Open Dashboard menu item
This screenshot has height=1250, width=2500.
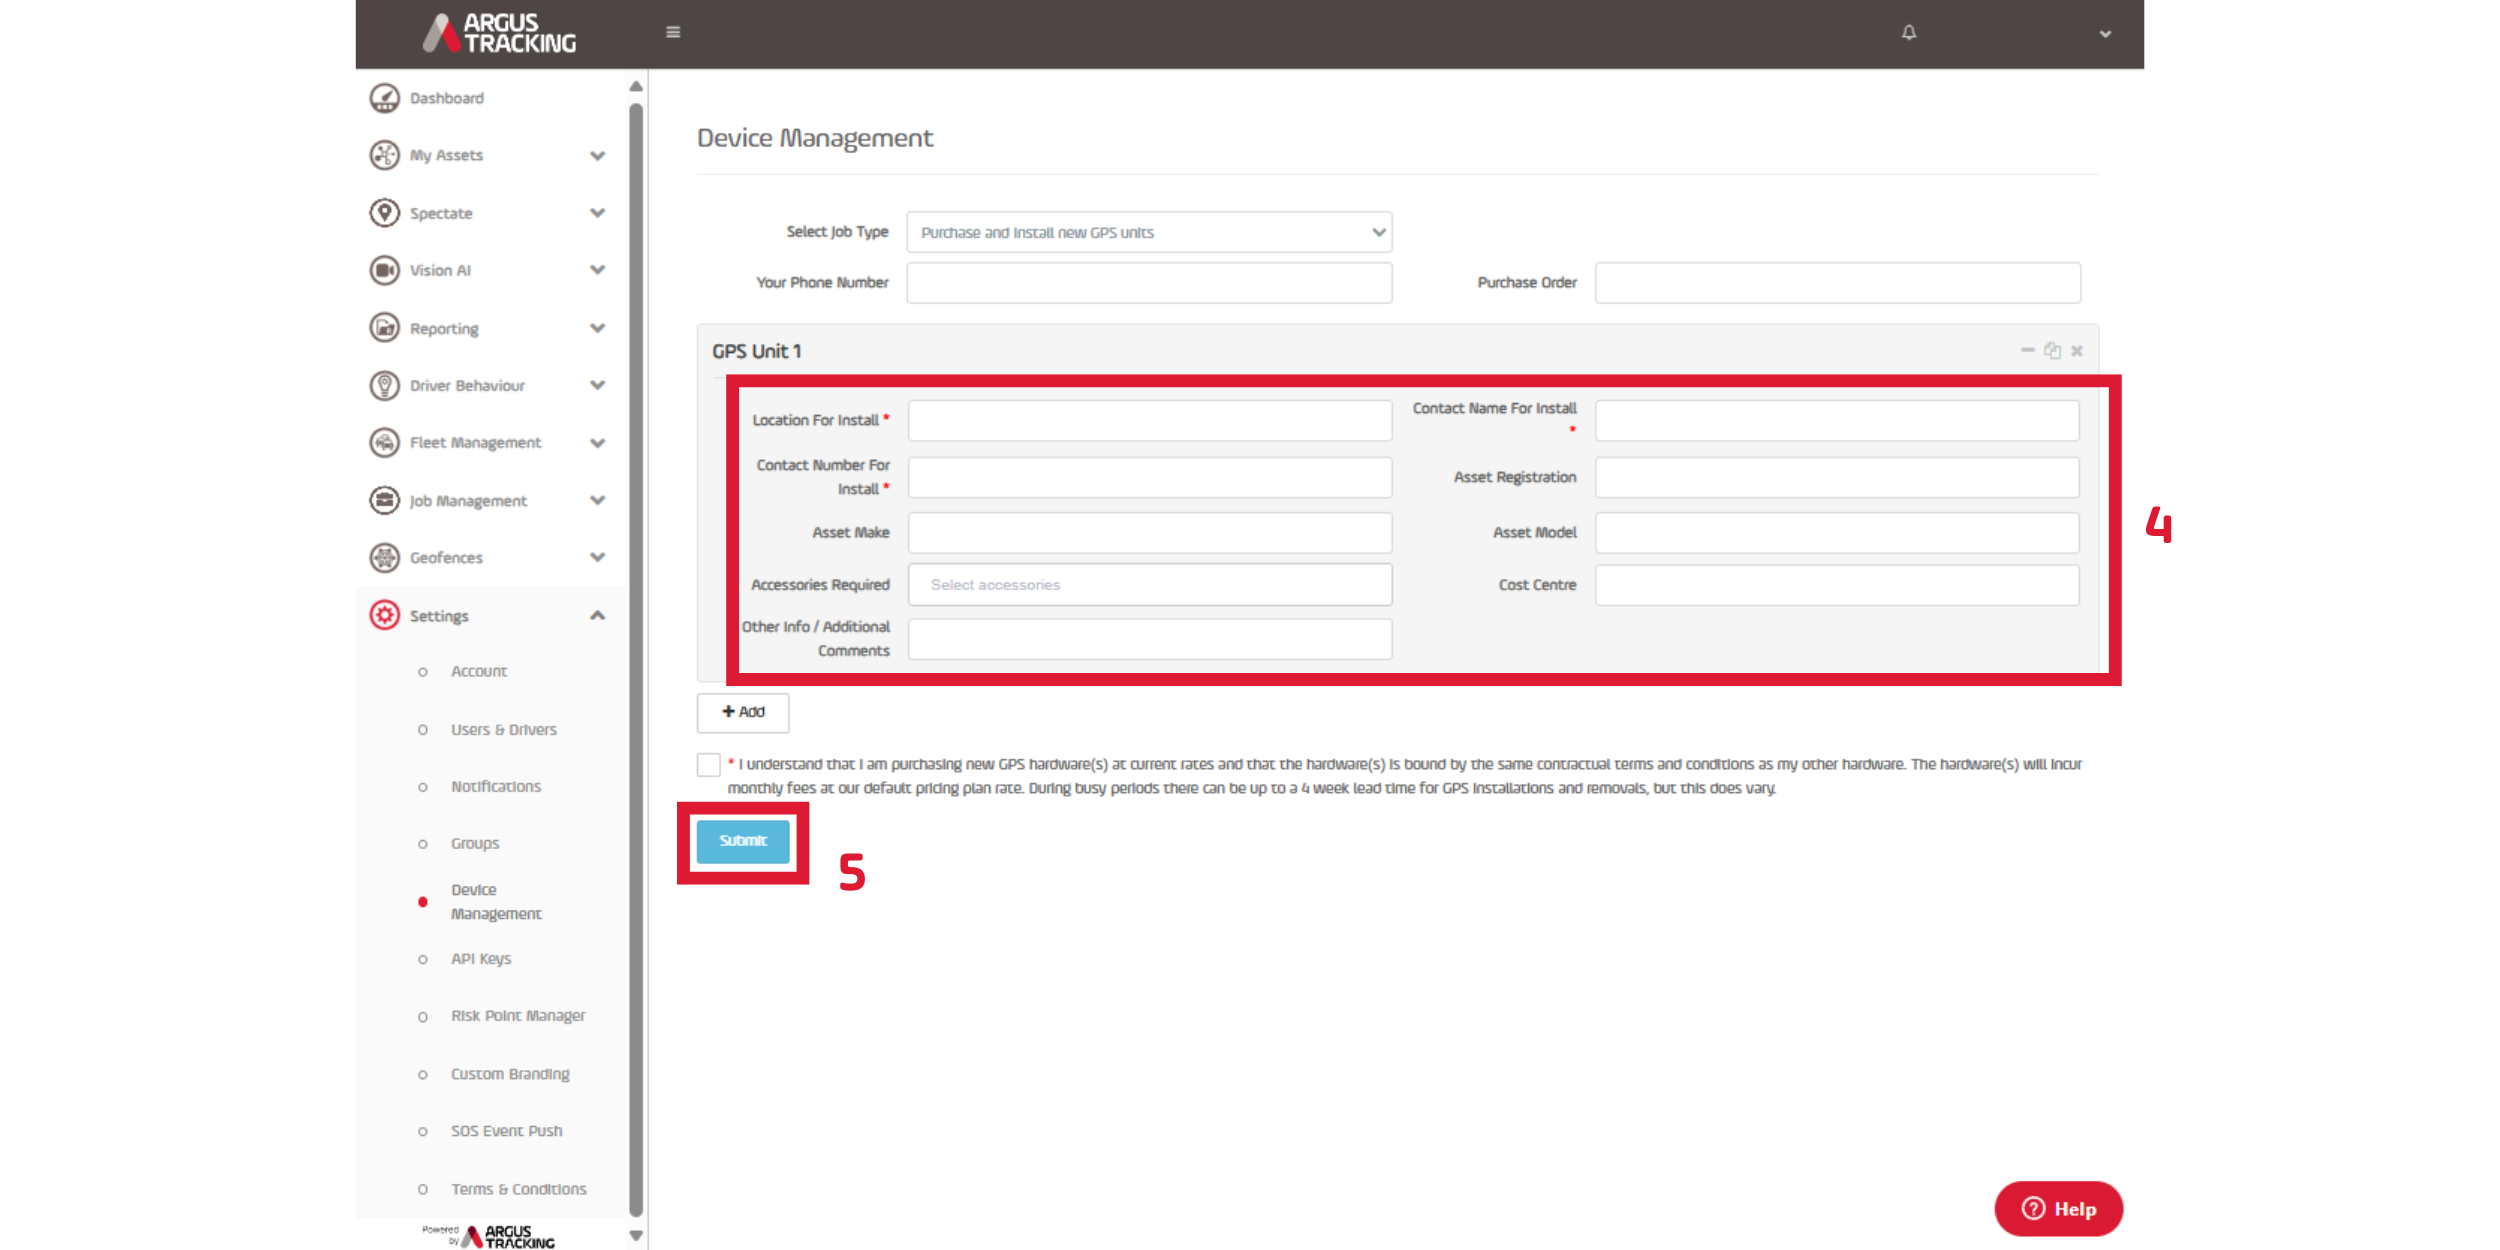446,98
